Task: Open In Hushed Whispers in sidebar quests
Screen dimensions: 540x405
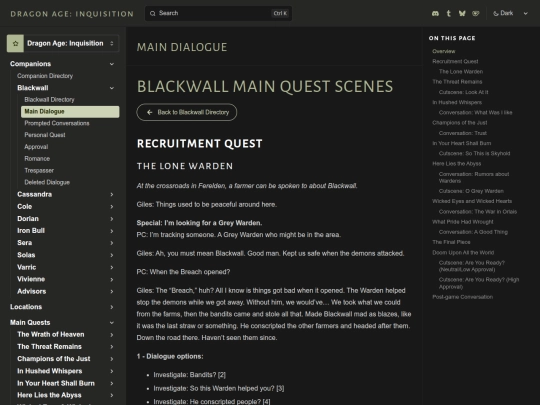Action: (x=50, y=371)
